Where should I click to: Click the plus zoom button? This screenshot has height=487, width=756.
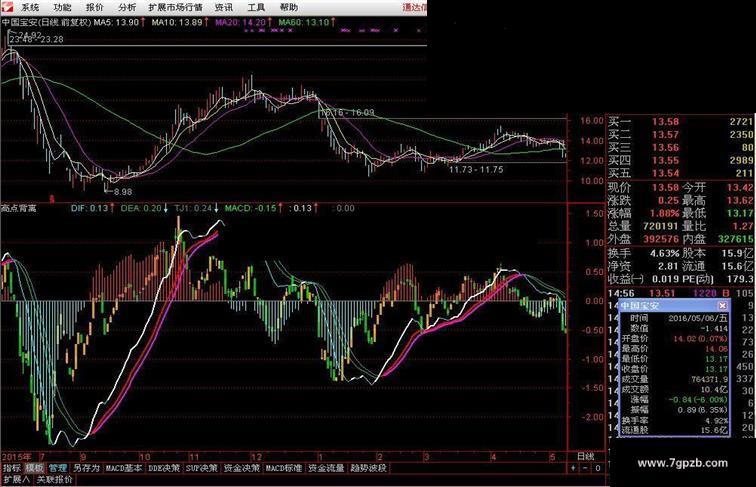pos(573,468)
